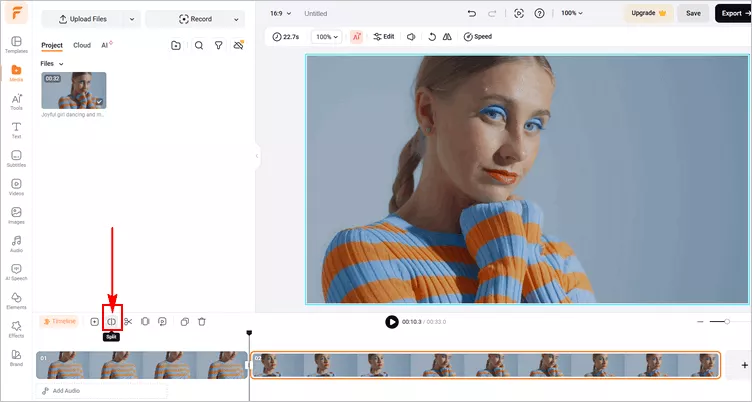Switch to the AI tab

(x=106, y=45)
